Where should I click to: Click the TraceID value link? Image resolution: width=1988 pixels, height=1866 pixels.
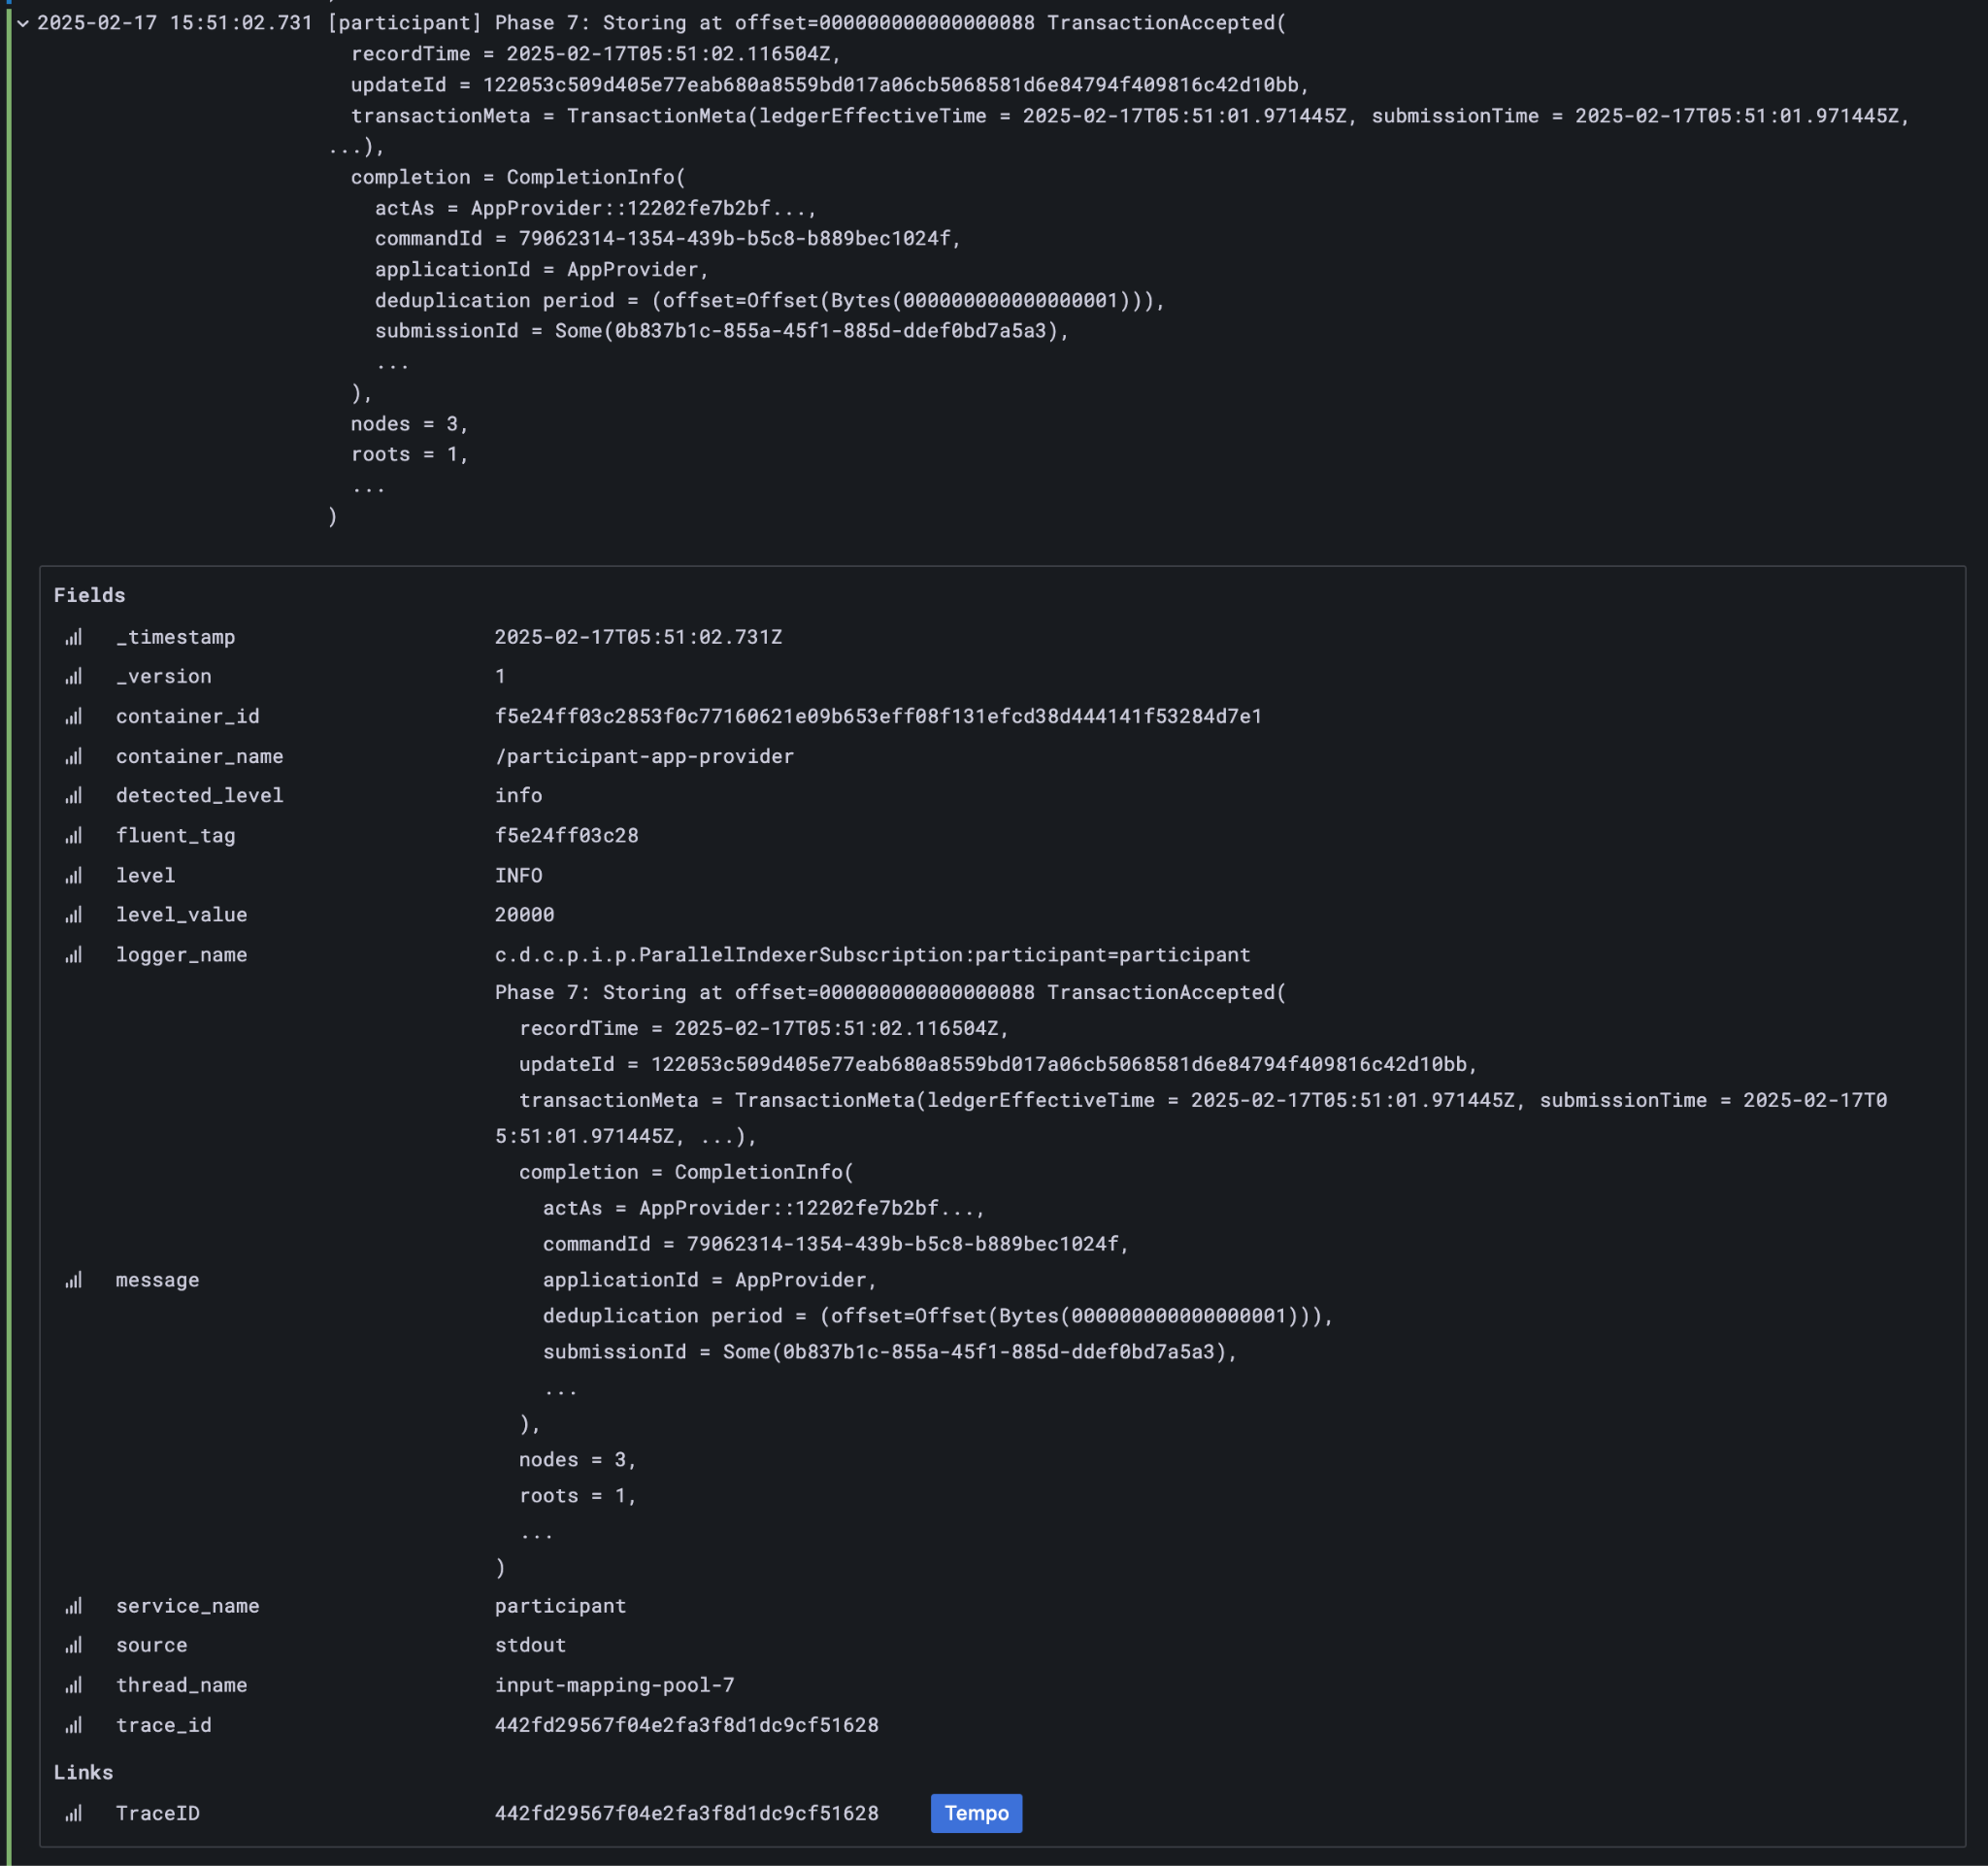pyautogui.click(x=686, y=1813)
